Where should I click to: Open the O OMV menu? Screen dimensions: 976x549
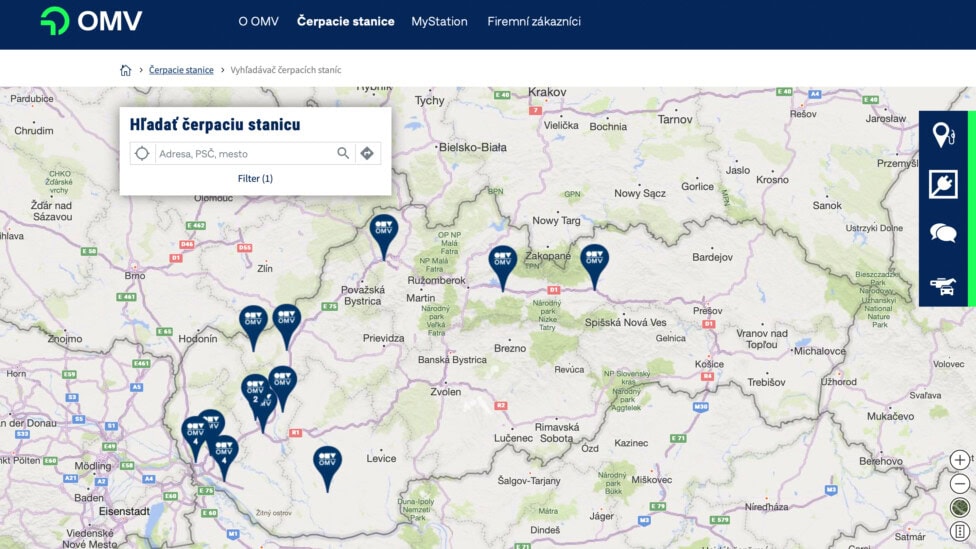258,21
